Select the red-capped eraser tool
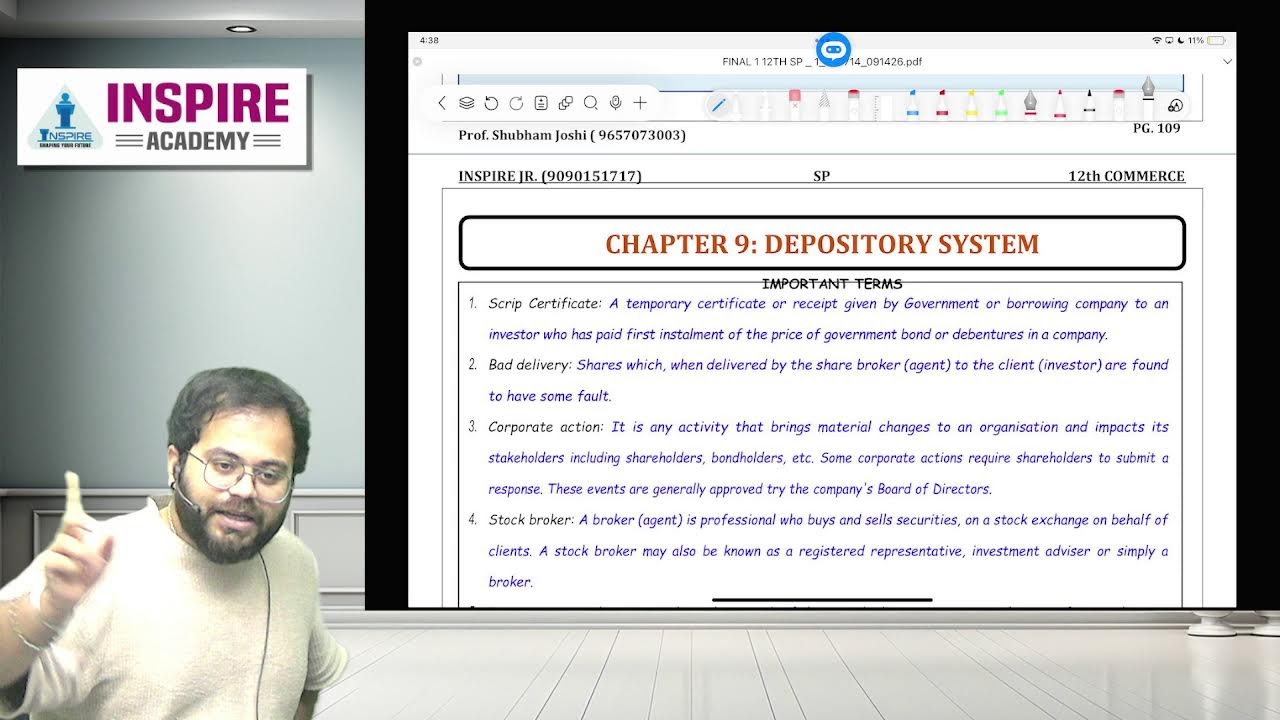This screenshot has height=720, width=1280. 854,104
